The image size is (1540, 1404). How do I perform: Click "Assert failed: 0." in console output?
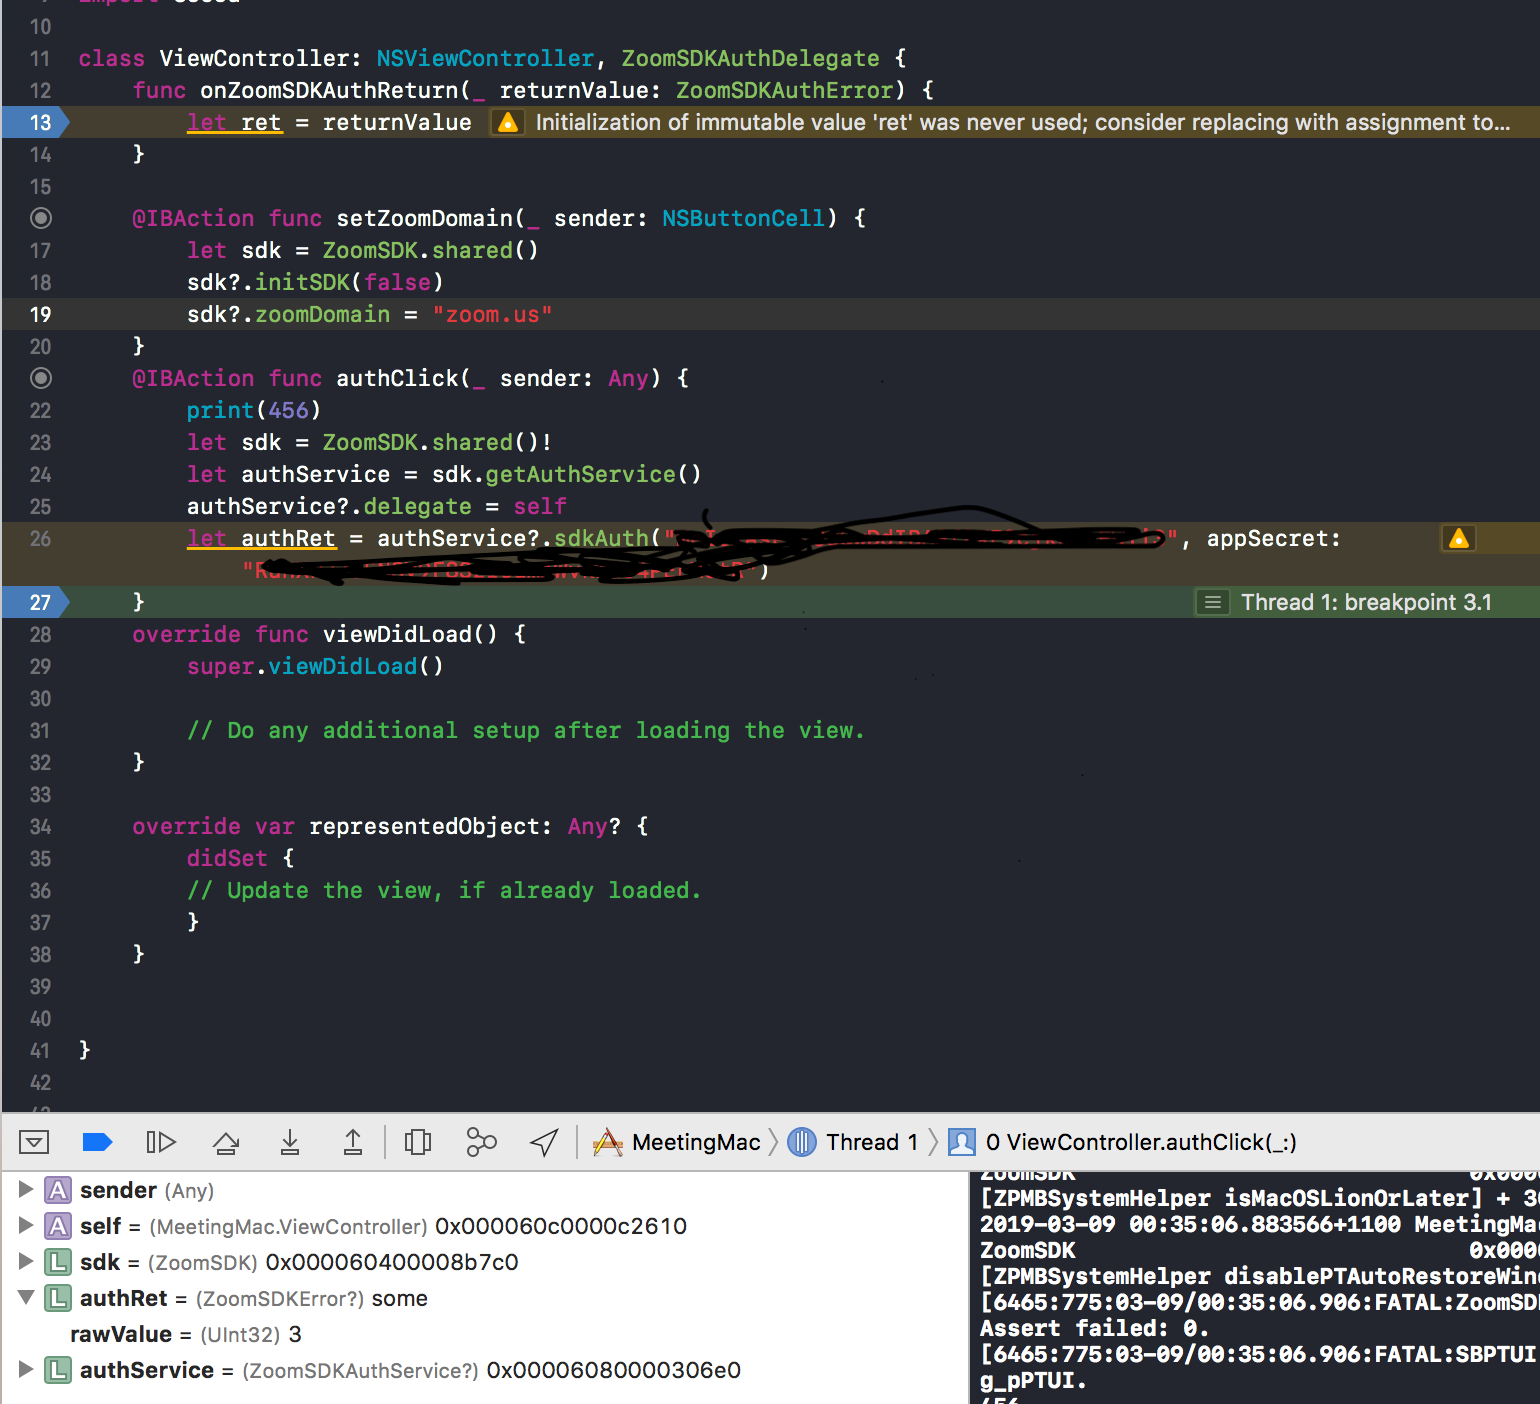pos(1094,1328)
